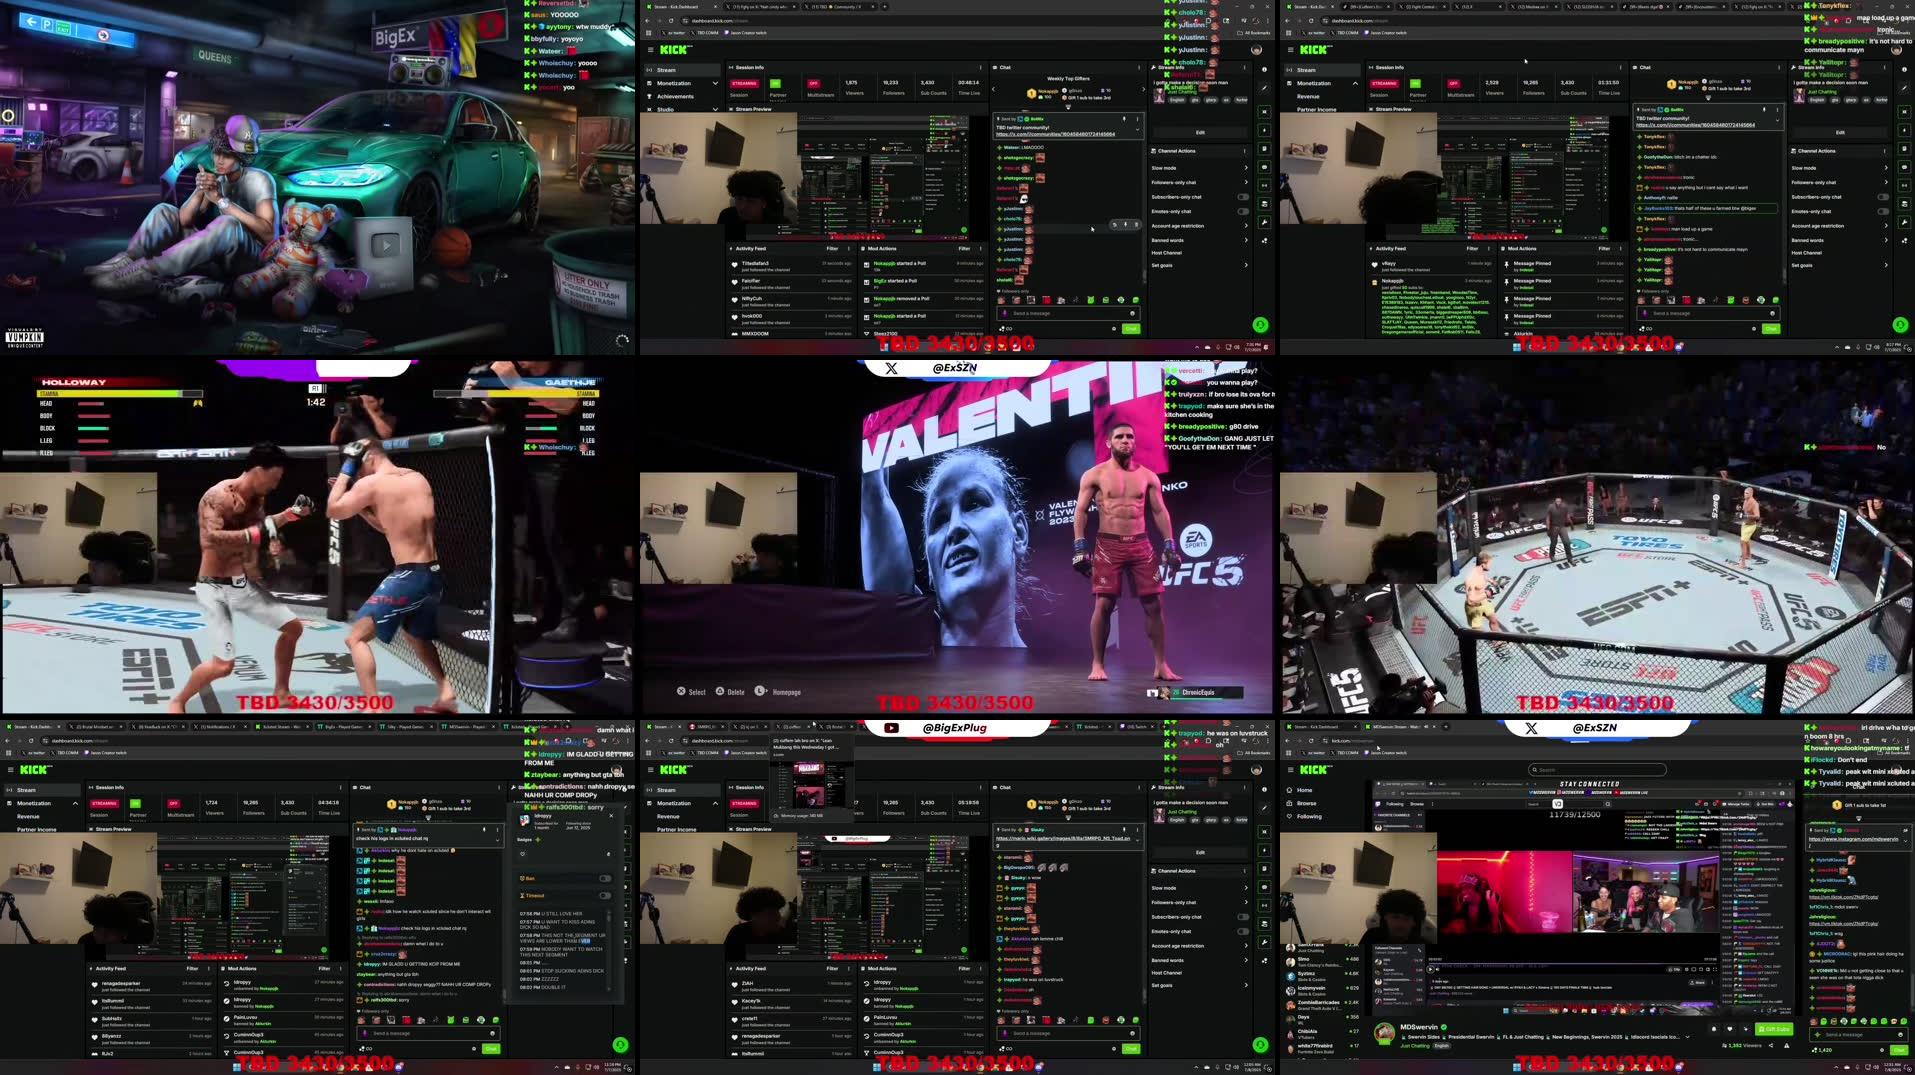Click wrench icon on top-middle dashboard right rail
The image size is (1915, 1075).
(x=1264, y=222)
